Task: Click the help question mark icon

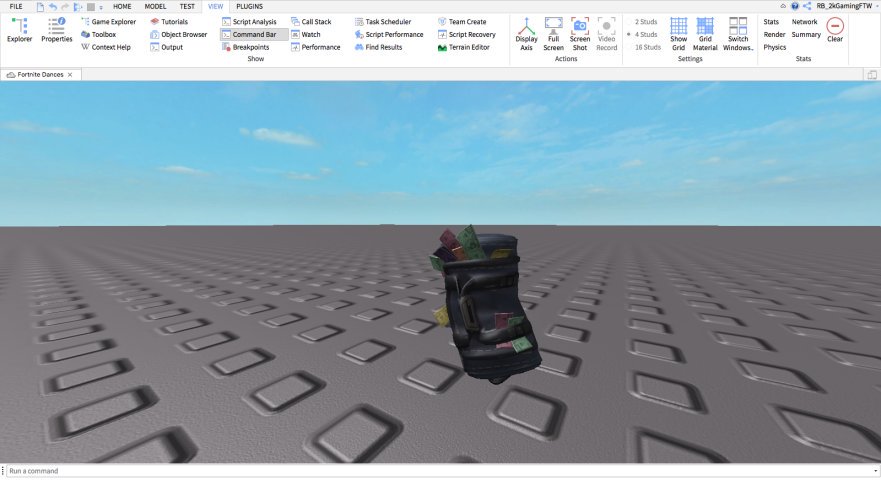Action: 794,6
